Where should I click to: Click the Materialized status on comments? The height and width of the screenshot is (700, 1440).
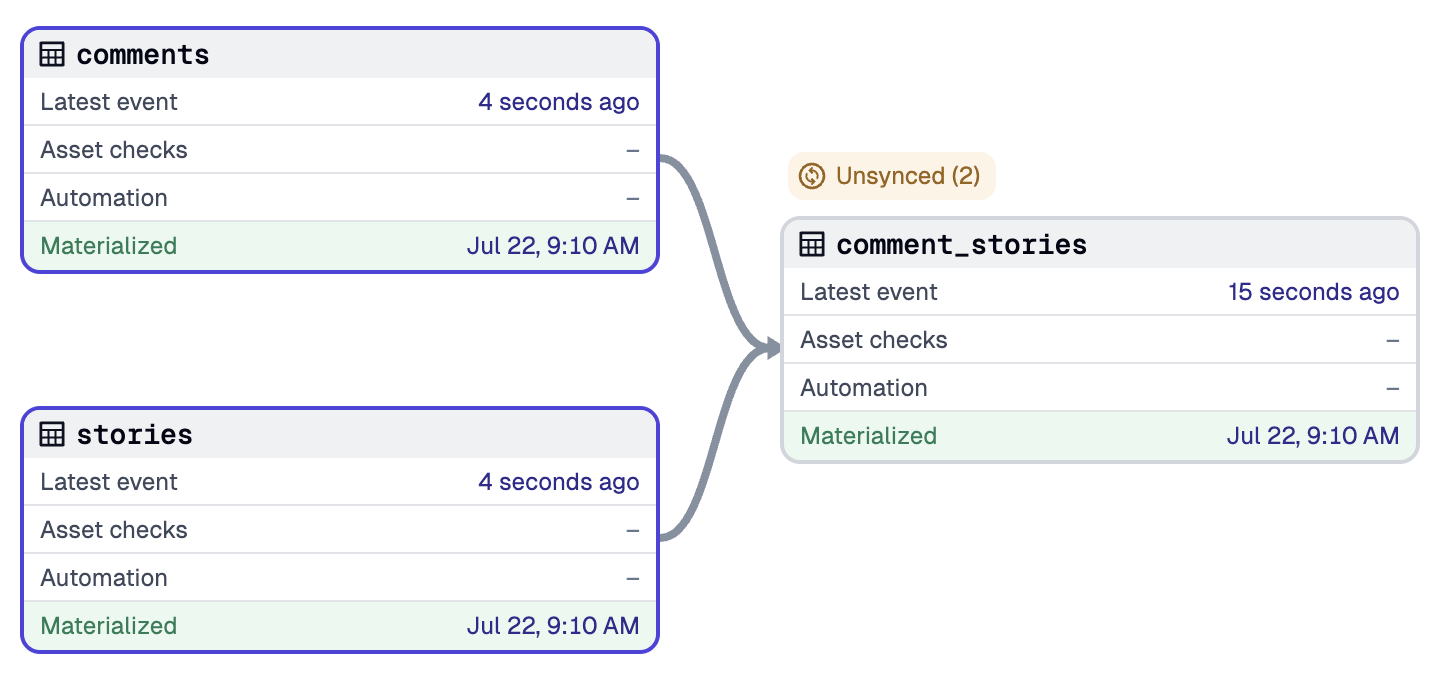click(x=109, y=246)
